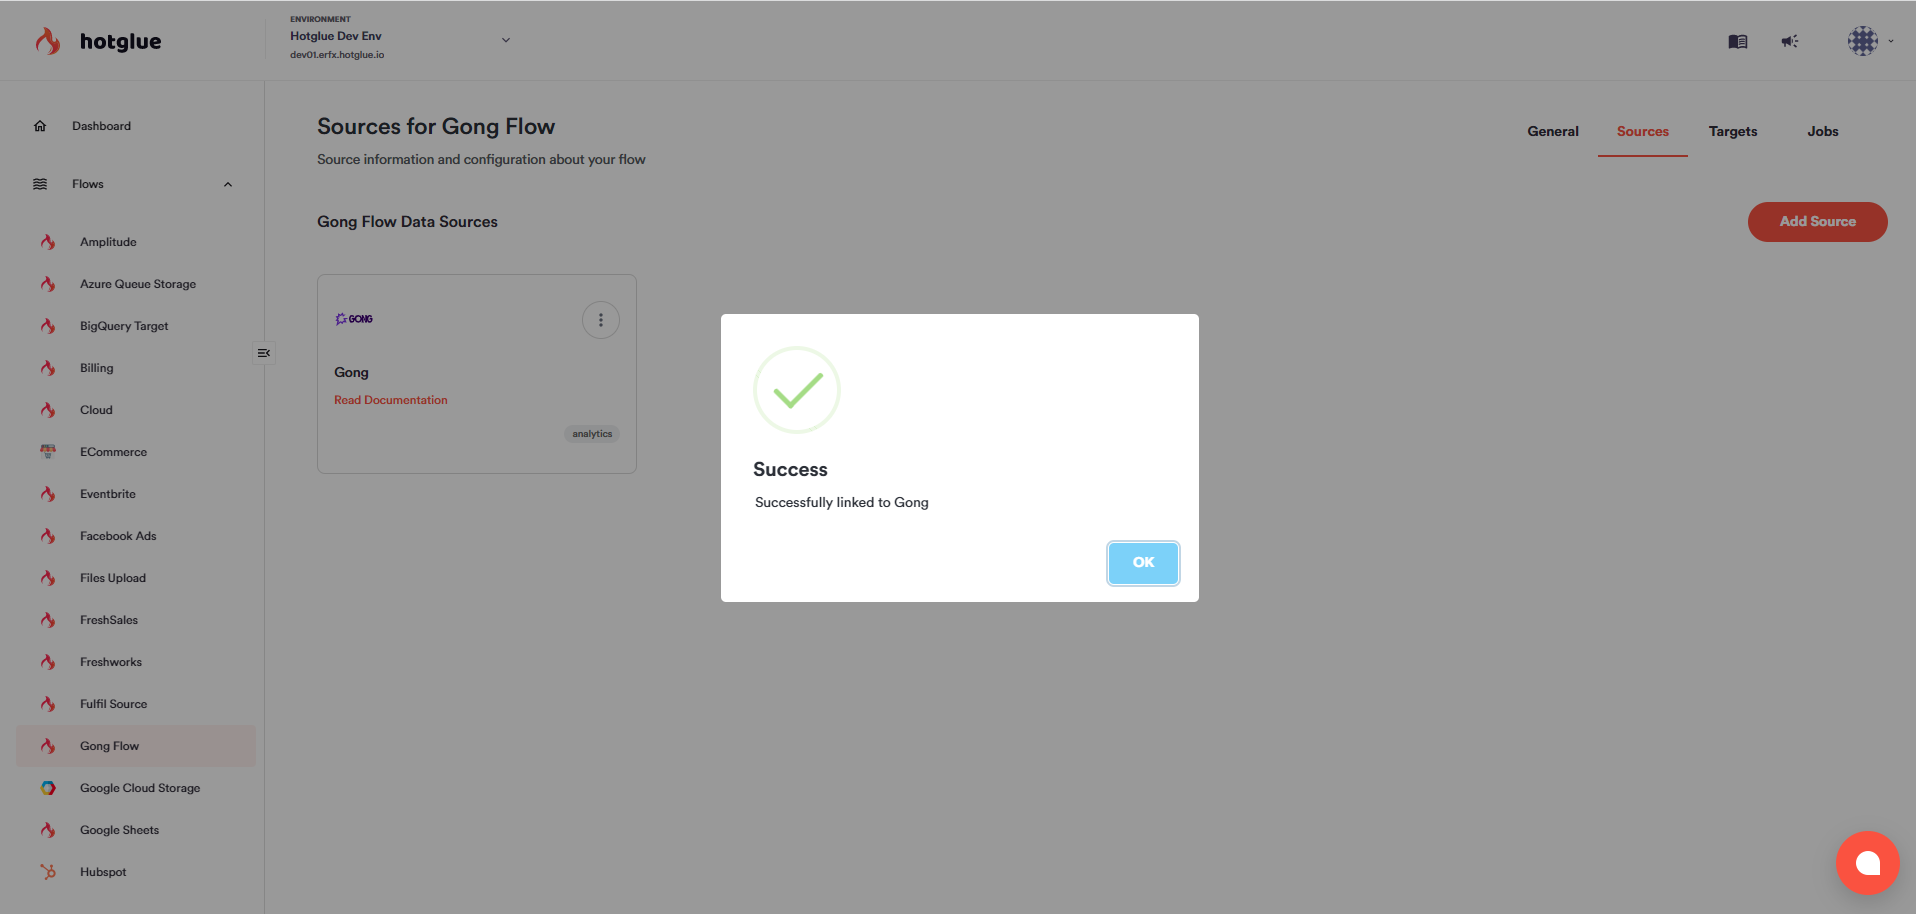Open the Fulfil Source flow
This screenshot has height=914, width=1916.
point(113,704)
